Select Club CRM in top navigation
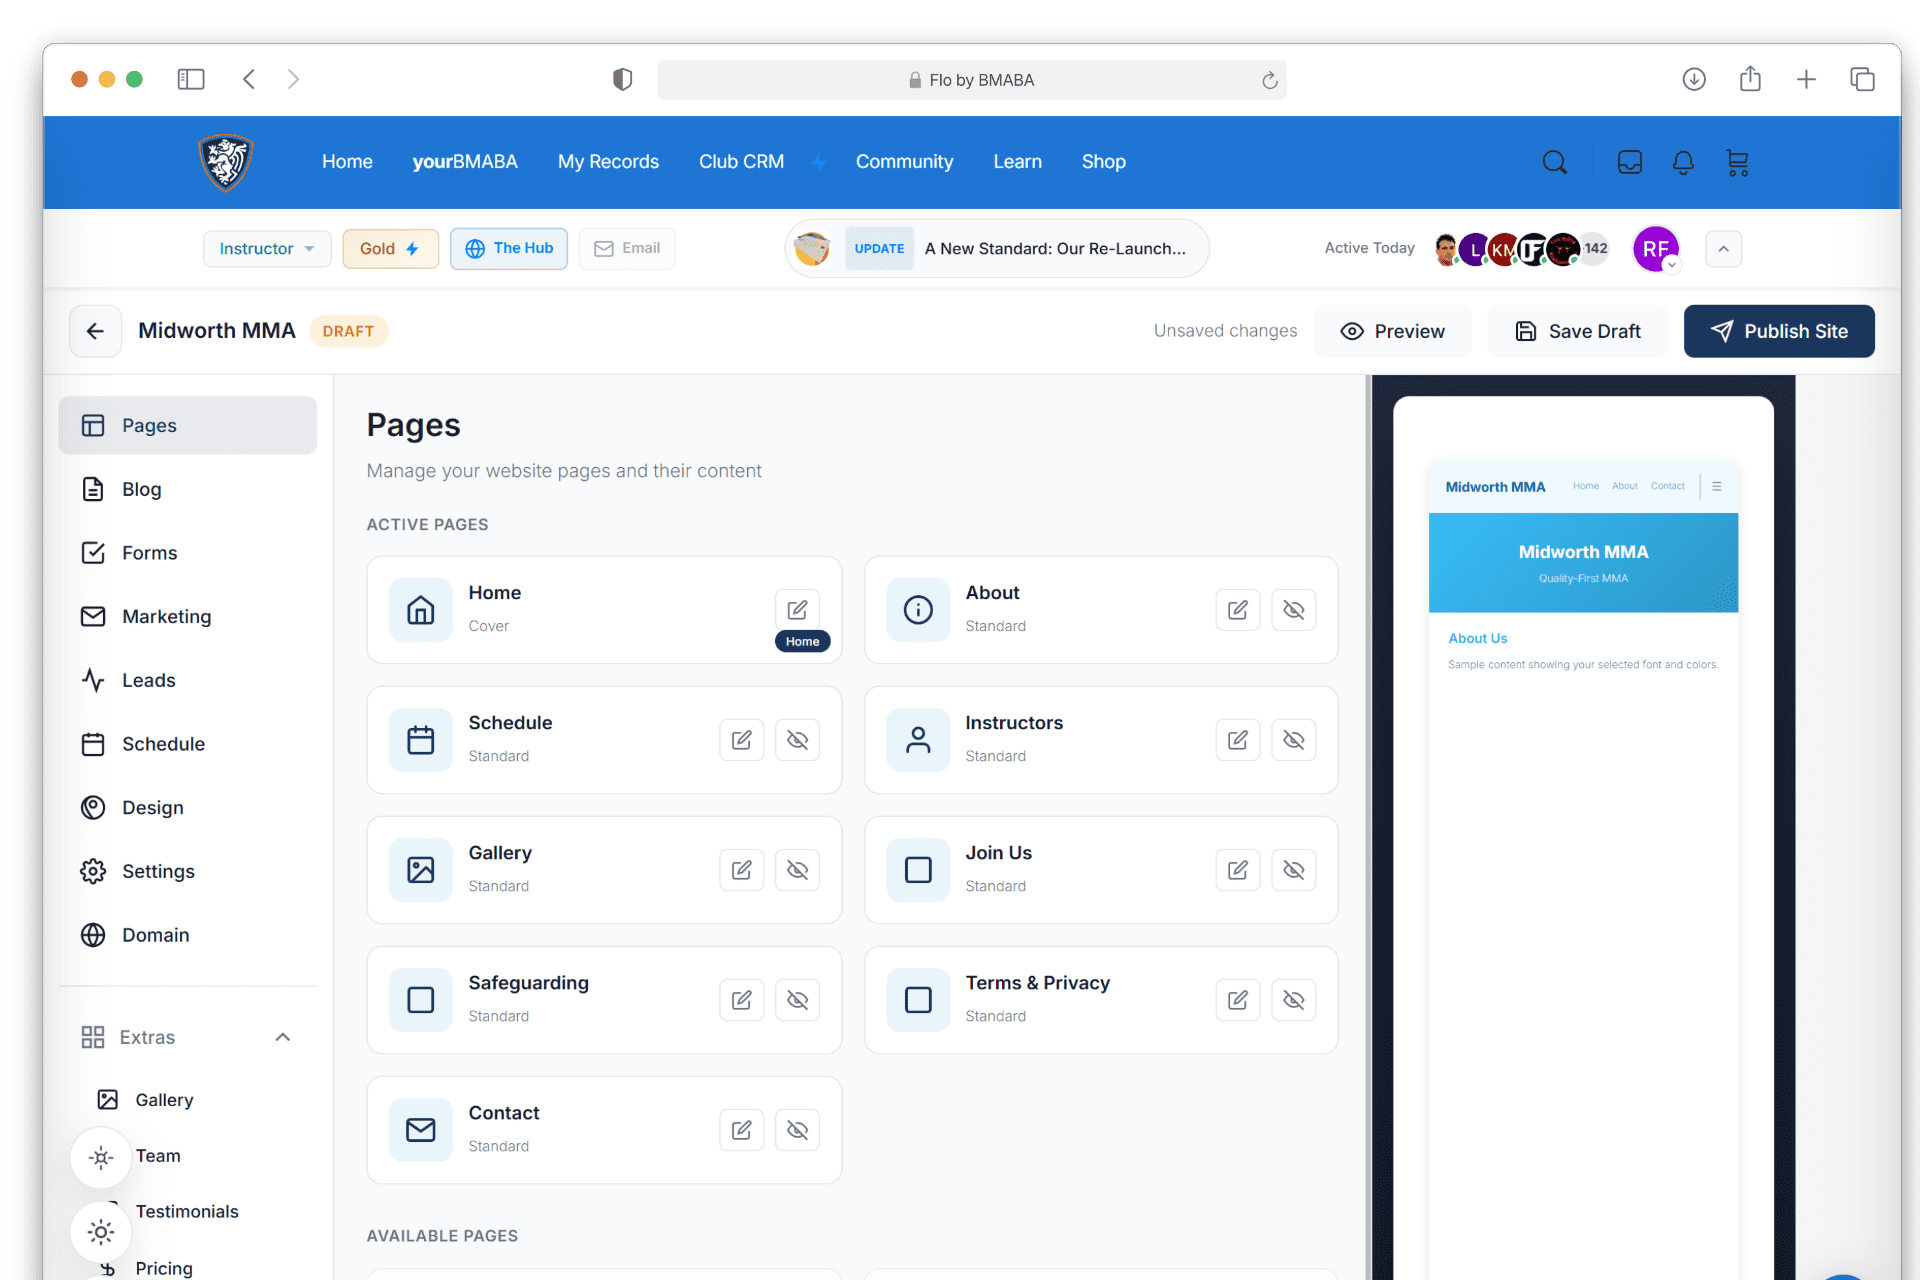 [741, 162]
